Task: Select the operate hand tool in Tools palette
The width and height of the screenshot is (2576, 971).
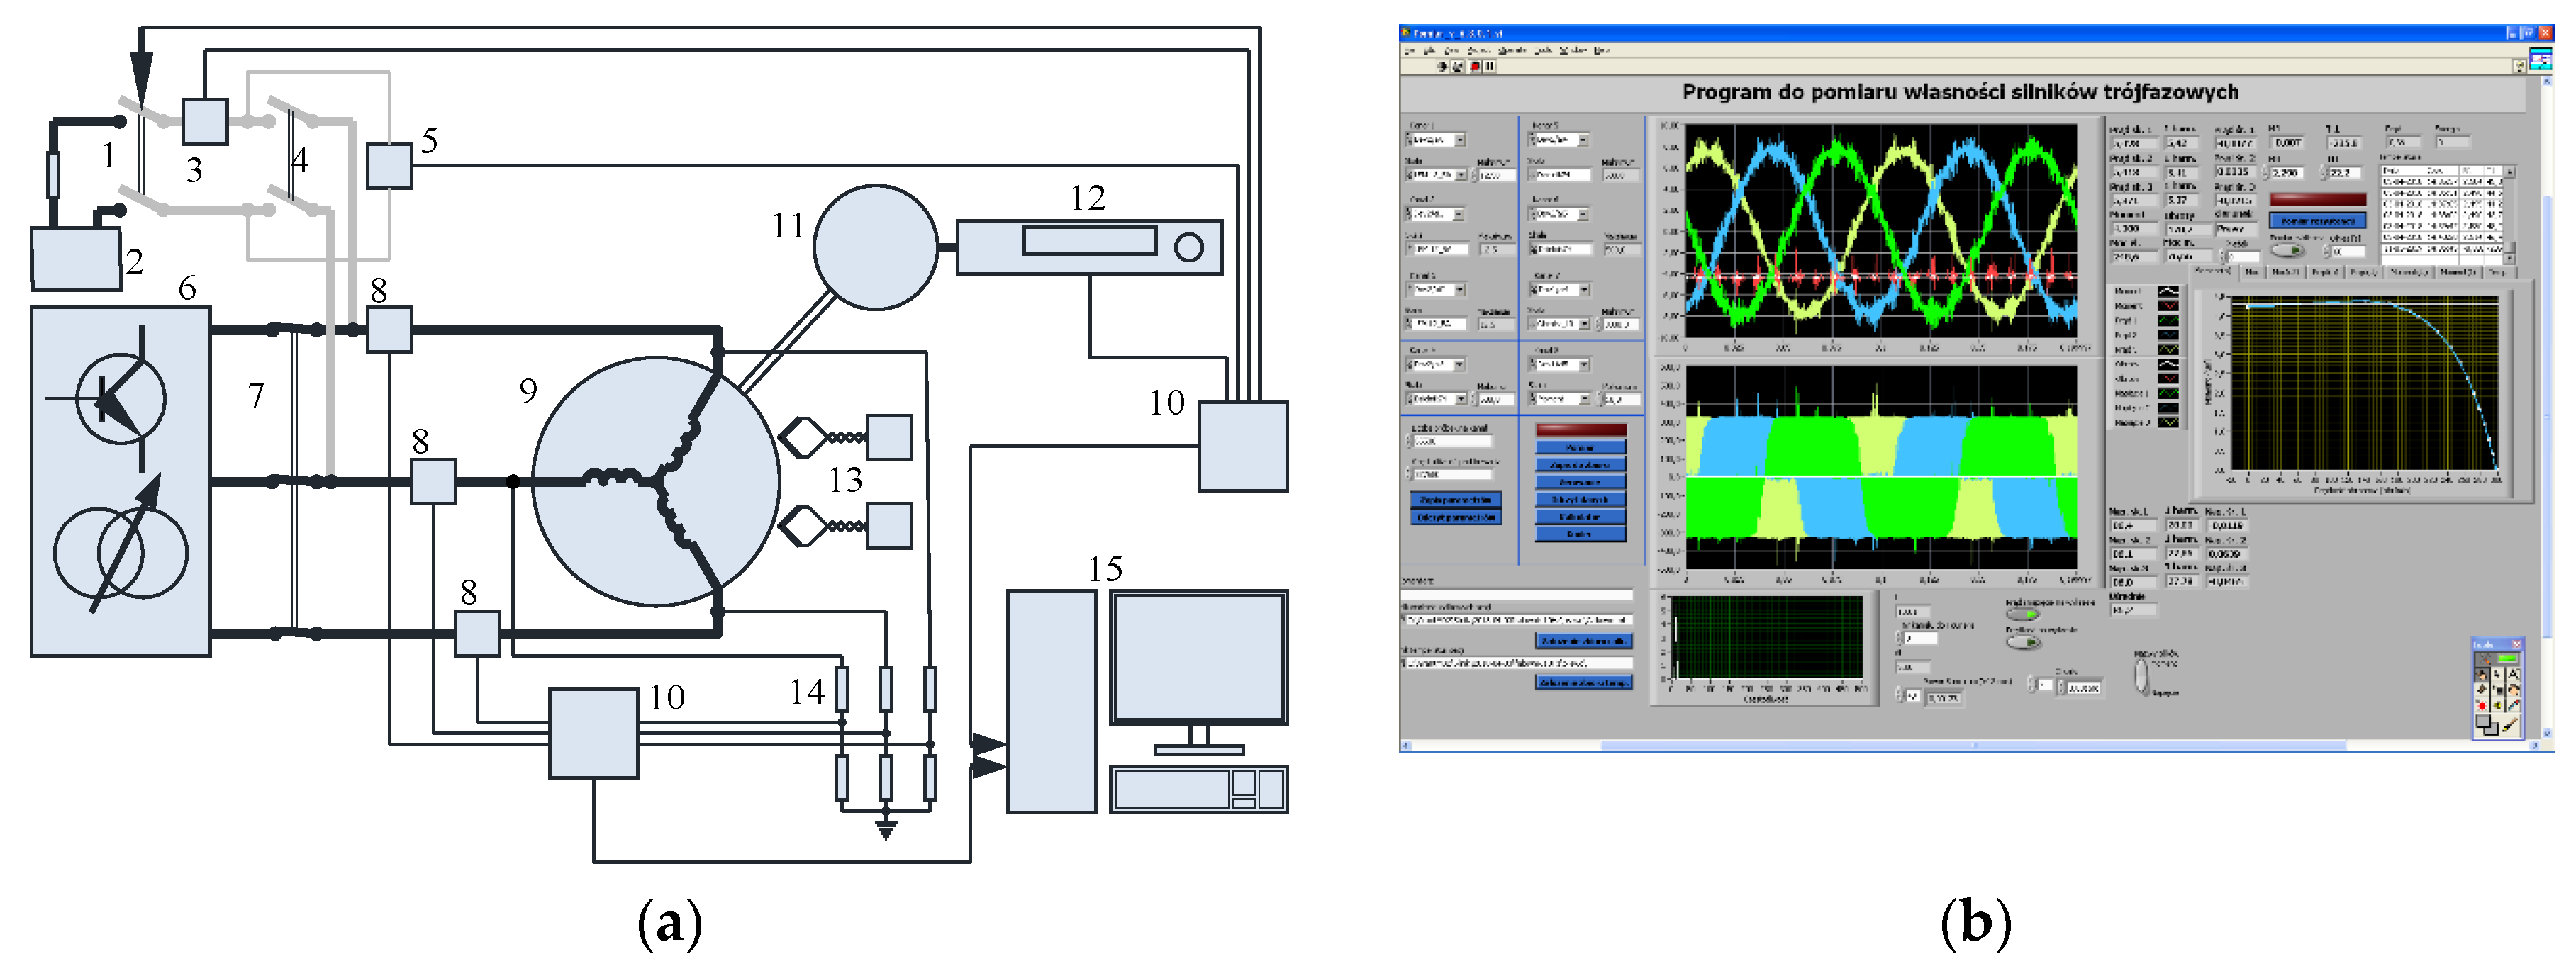Action: 2482,676
